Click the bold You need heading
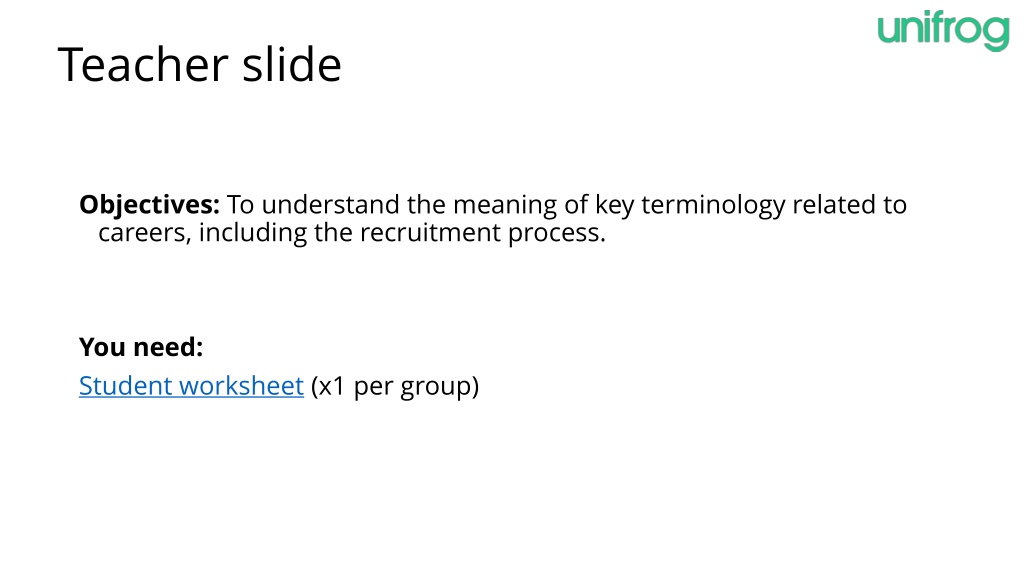 (x=141, y=347)
